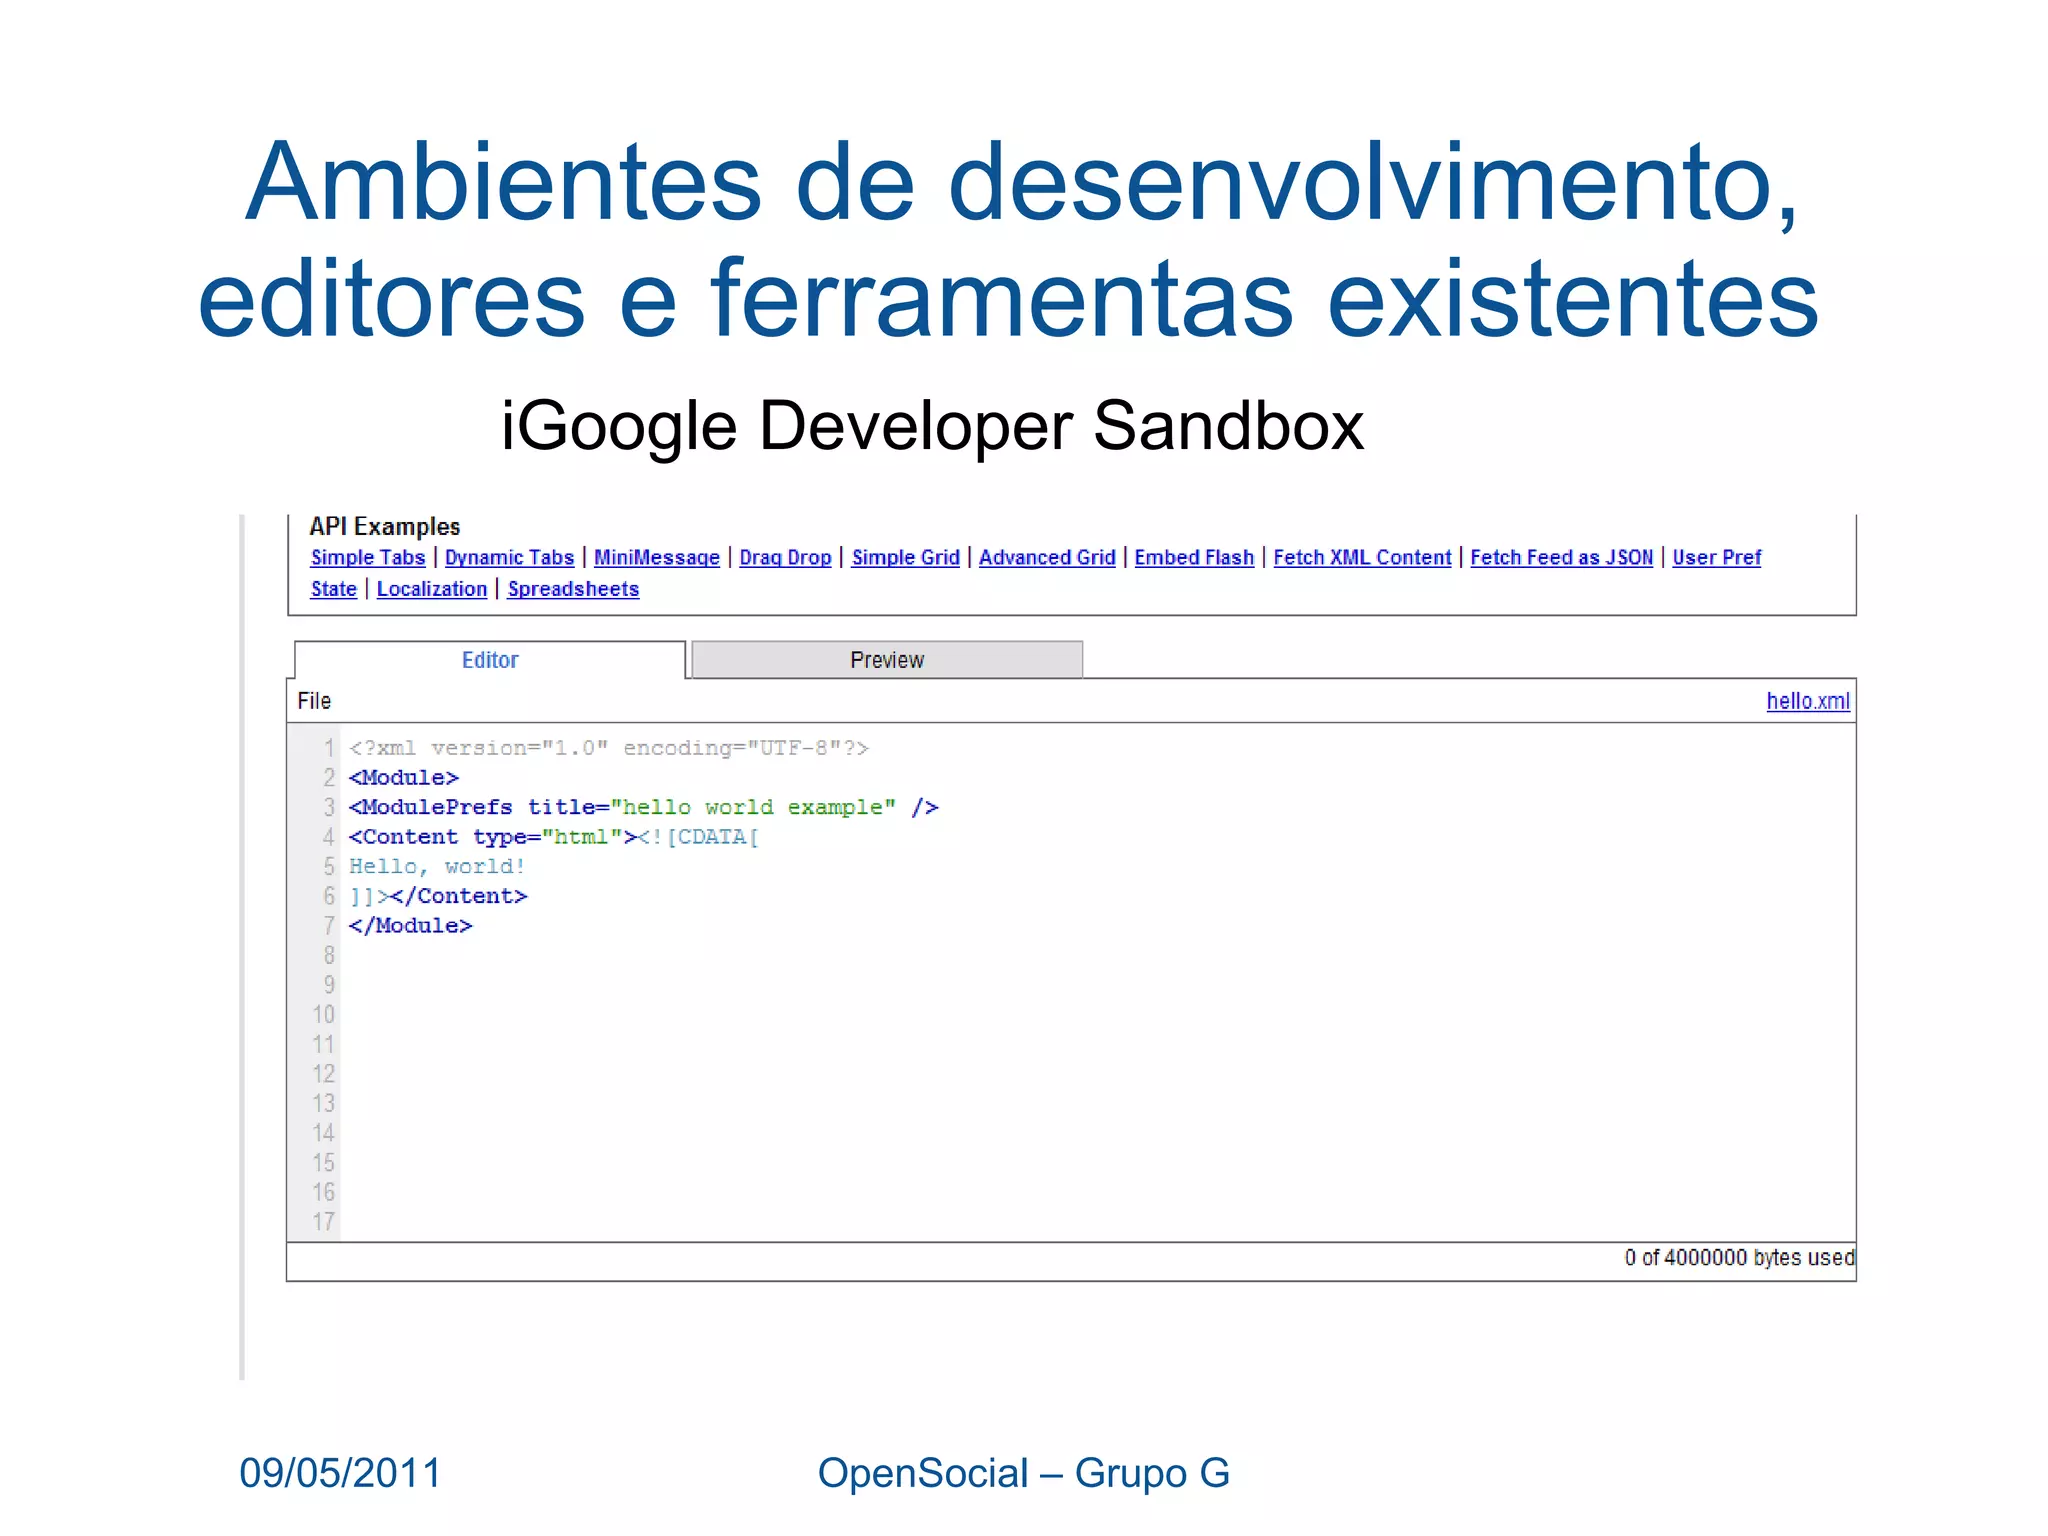Screen dimensions: 2048x1536
Task: Switch to the Editor tab
Action: point(490,660)
